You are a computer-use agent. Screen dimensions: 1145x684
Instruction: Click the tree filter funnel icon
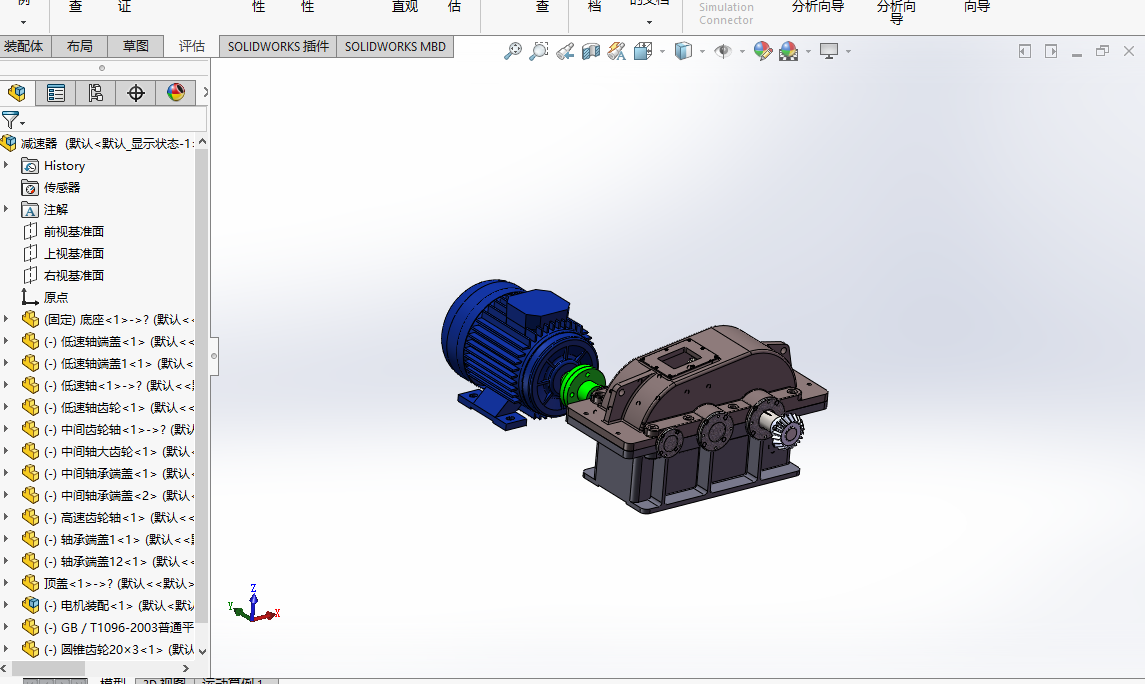(x=11, y=120)
